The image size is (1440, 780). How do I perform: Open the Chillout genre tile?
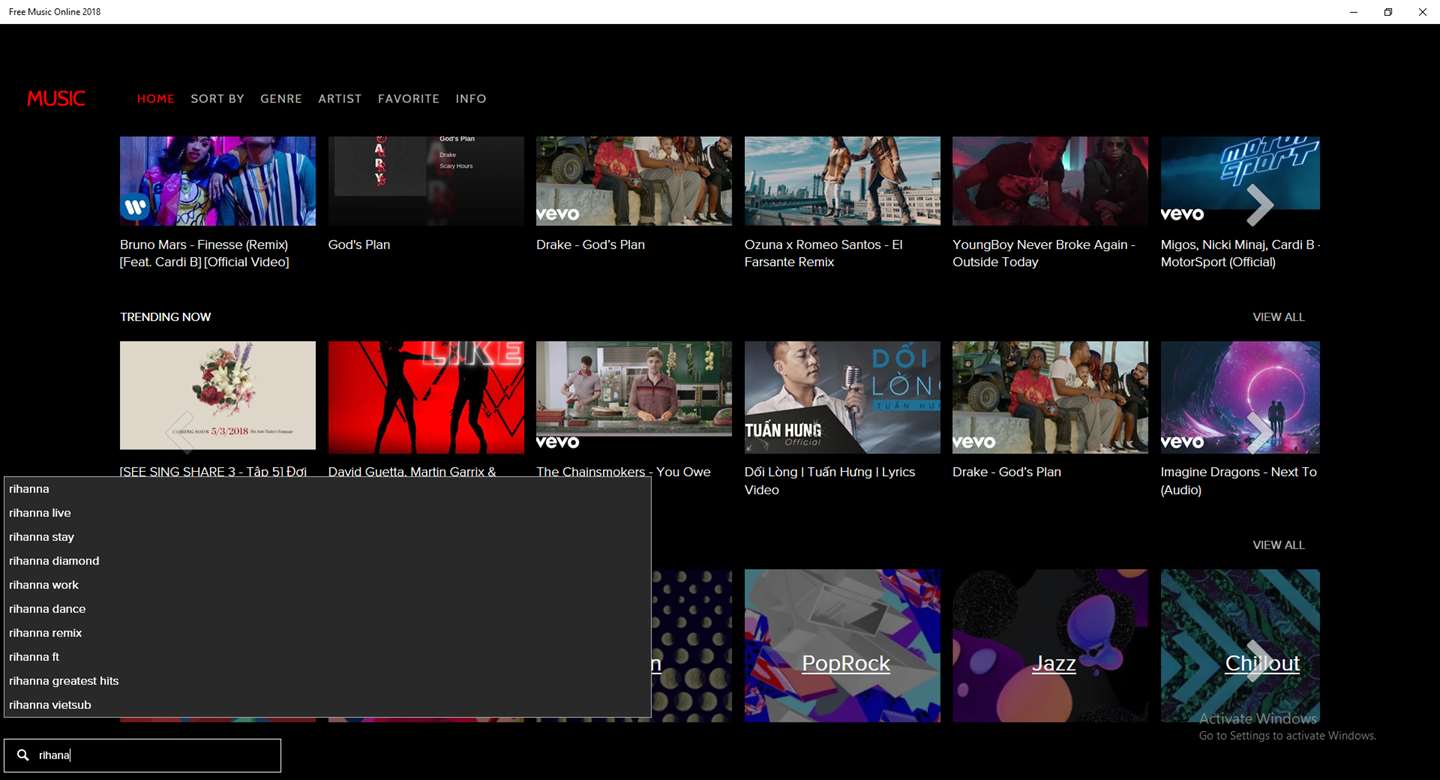[x=1240, y=646]
